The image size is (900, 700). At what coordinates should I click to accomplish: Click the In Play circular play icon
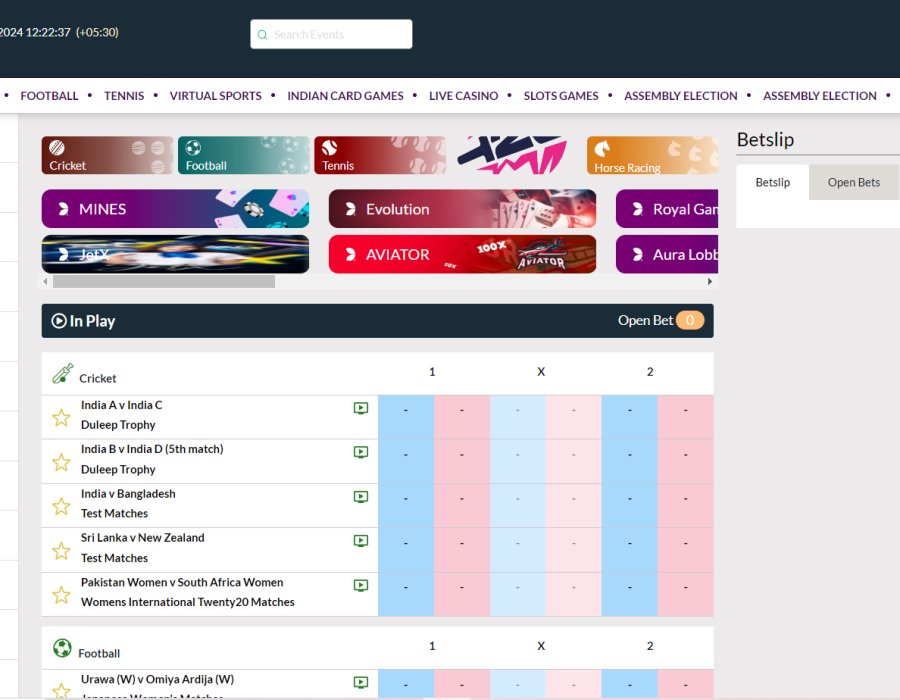point(59,321)
